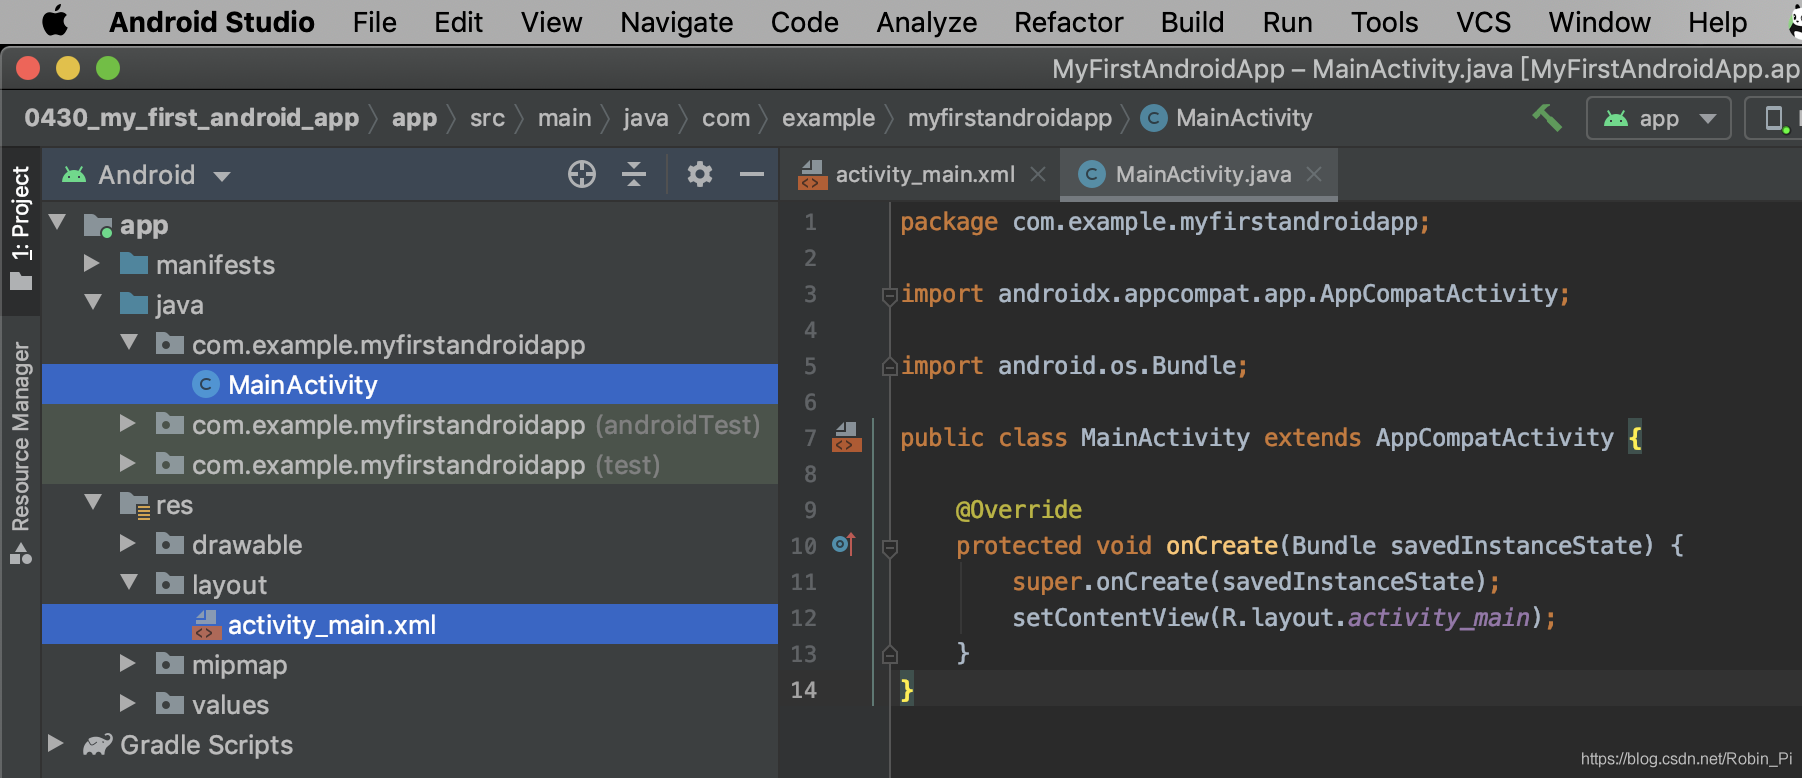This screenshot has height=778, width=1802.
Task: Open the app run configuration dropdown
Action: click(1658, 119)
